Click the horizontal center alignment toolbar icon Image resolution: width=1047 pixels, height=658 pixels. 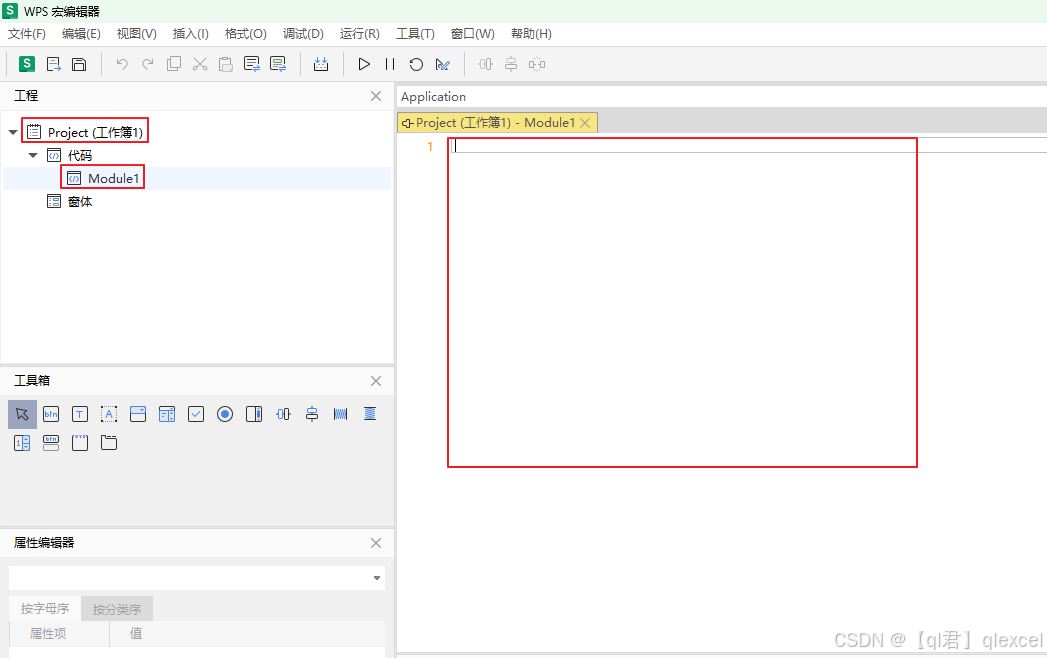click(485, 64)
